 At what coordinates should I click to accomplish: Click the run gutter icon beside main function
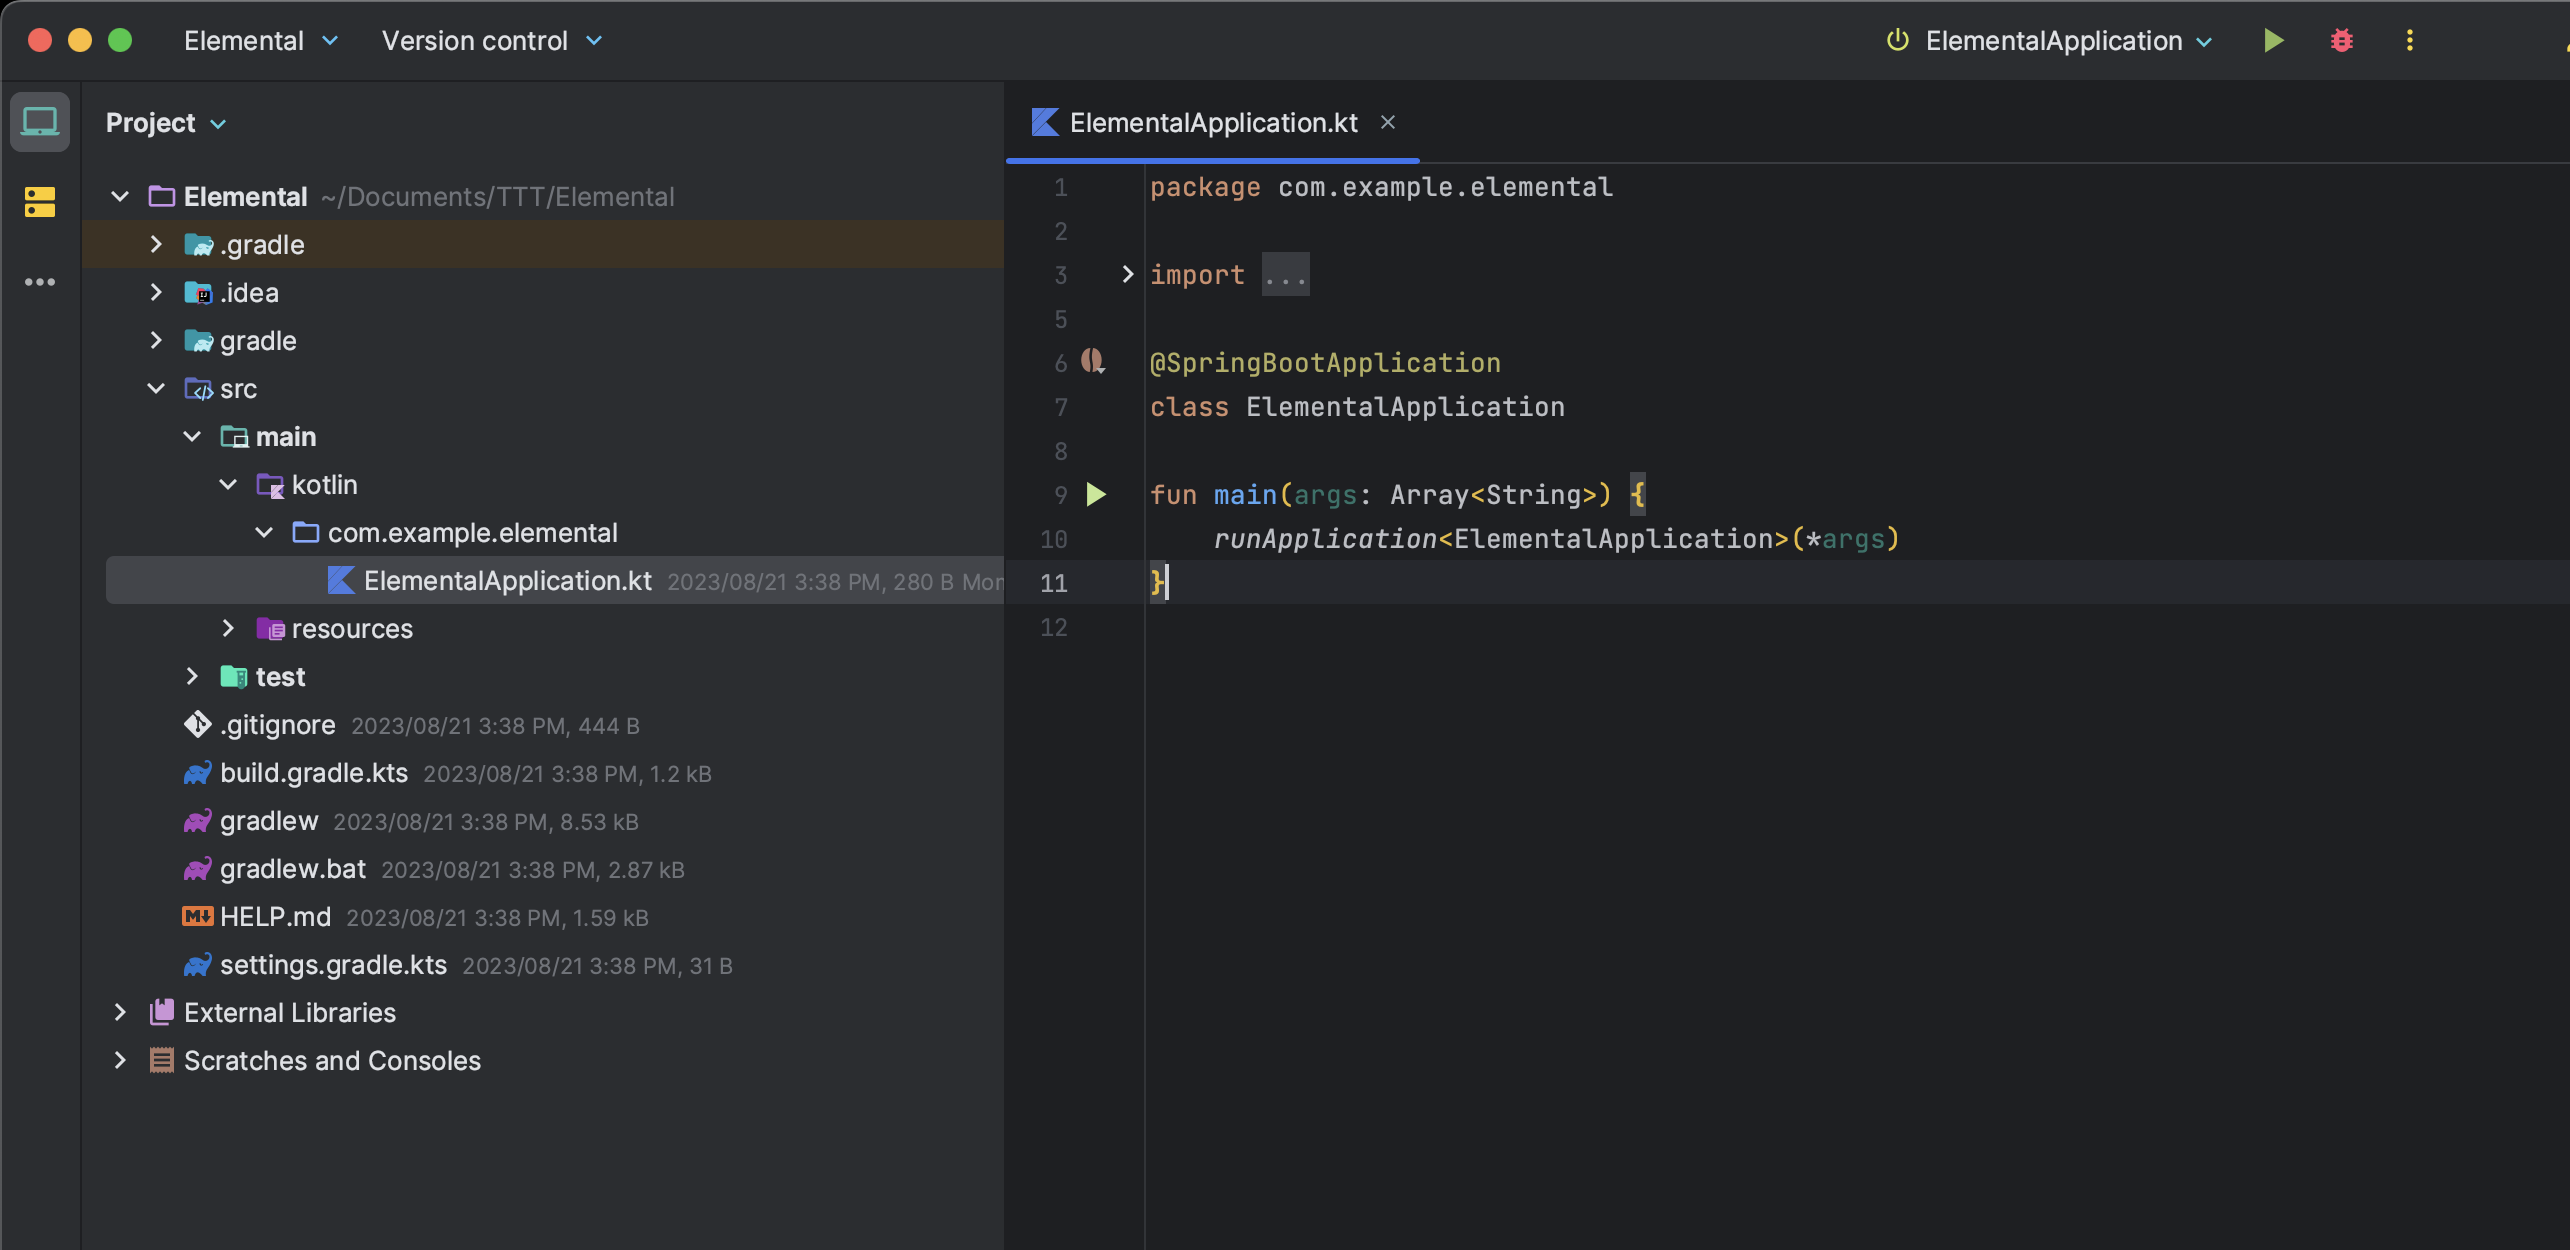1096,494
